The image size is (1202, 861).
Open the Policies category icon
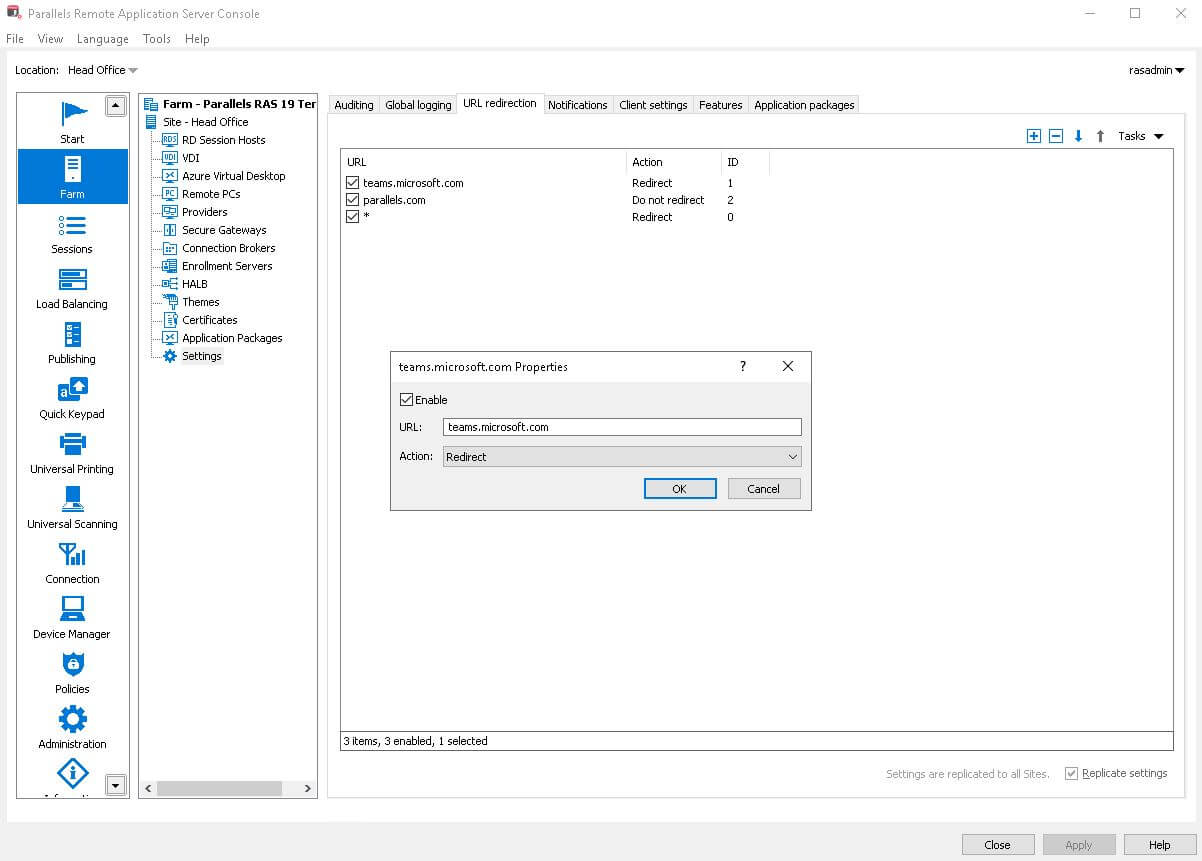pyautogui.click(x=72, y=664)
